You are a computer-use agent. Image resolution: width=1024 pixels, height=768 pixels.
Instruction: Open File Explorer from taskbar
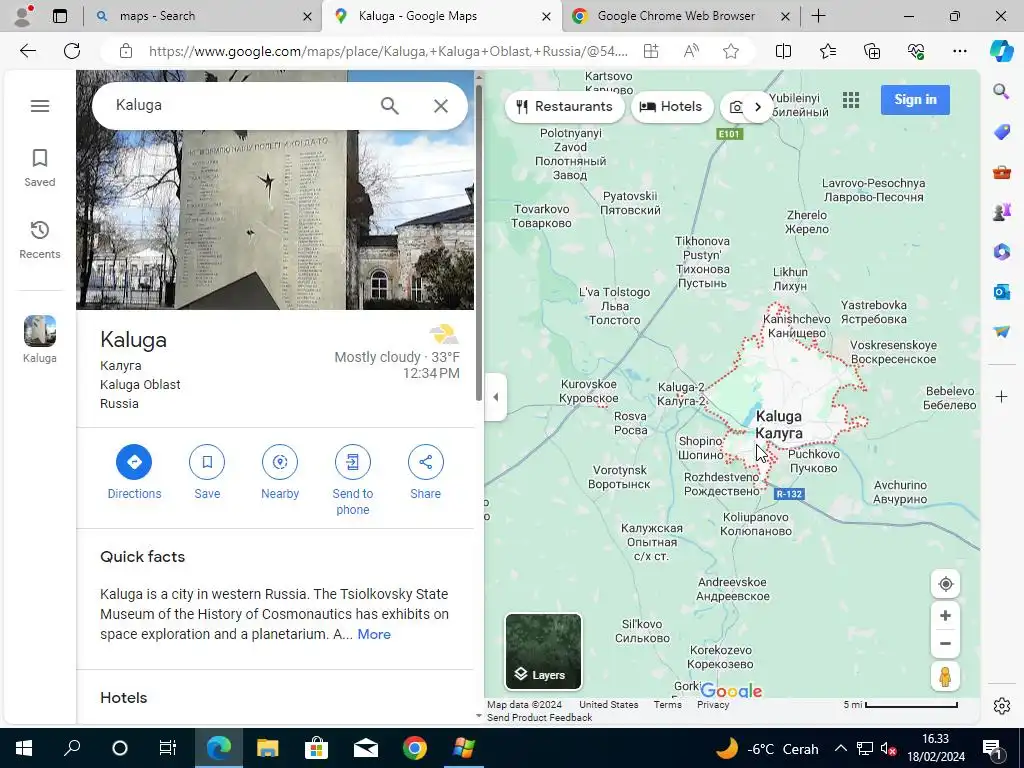pyautogui.click(x=267, y=748)
